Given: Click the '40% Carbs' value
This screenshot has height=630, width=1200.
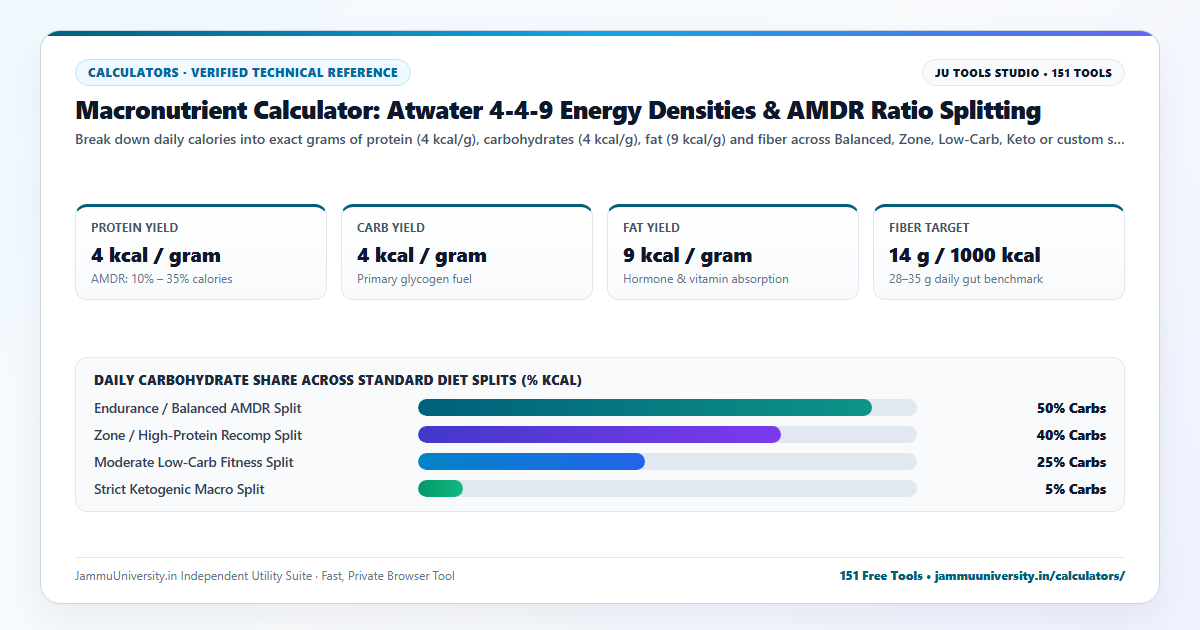Looking at the screenshot, I should [1071, 435].
